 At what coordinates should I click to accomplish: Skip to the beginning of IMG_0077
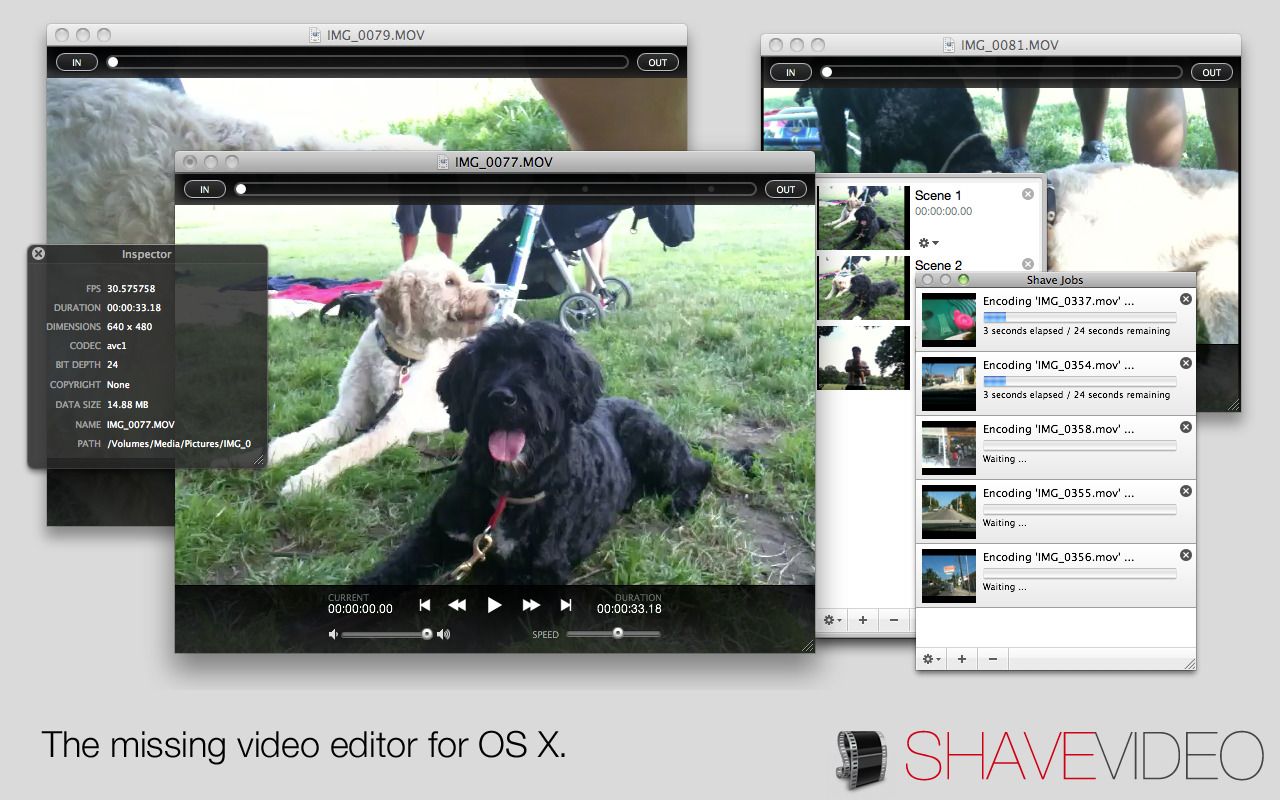tap(424, 604)
